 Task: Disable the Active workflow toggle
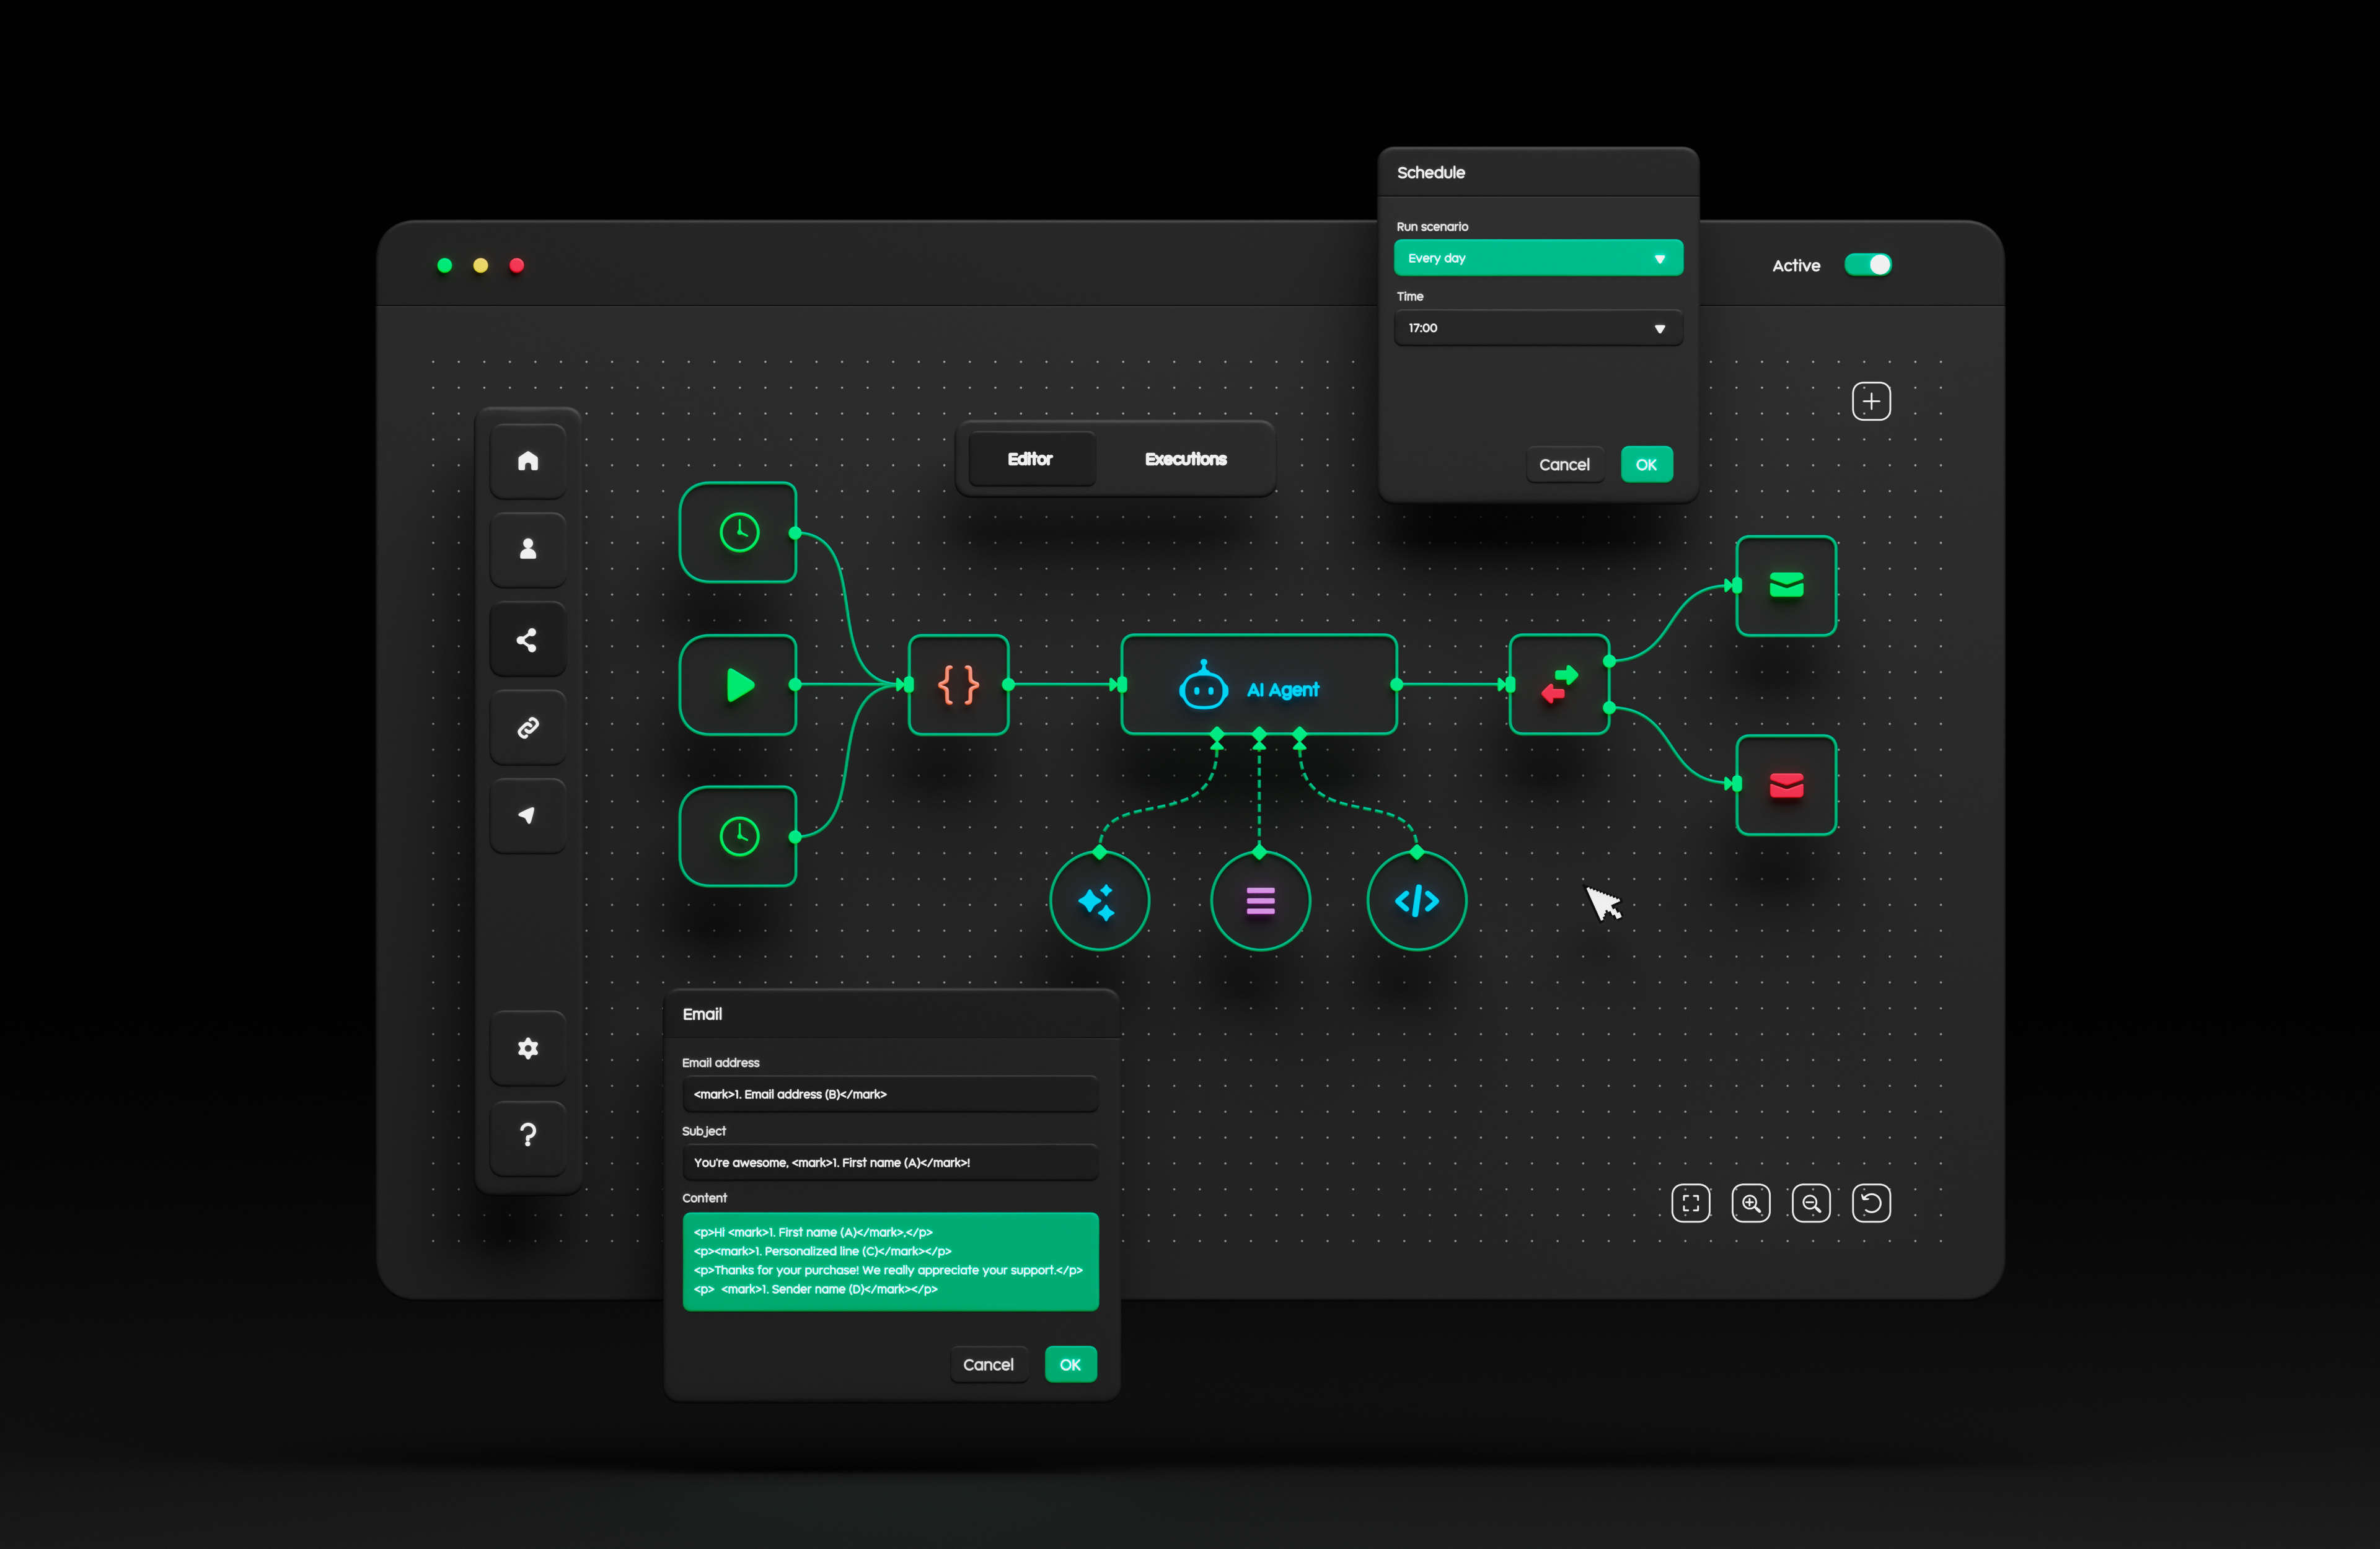coord(1868,265)
